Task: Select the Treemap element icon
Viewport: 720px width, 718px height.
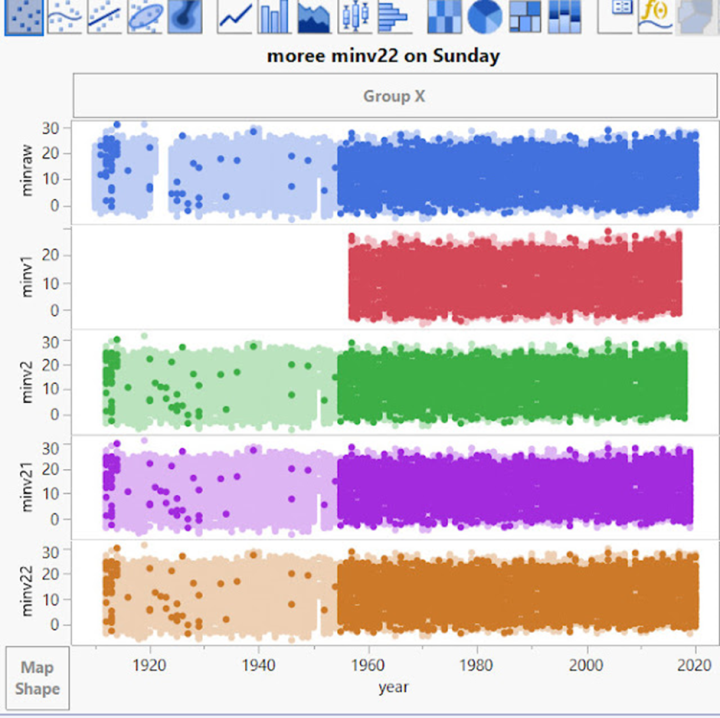Action: pos(524,15)
